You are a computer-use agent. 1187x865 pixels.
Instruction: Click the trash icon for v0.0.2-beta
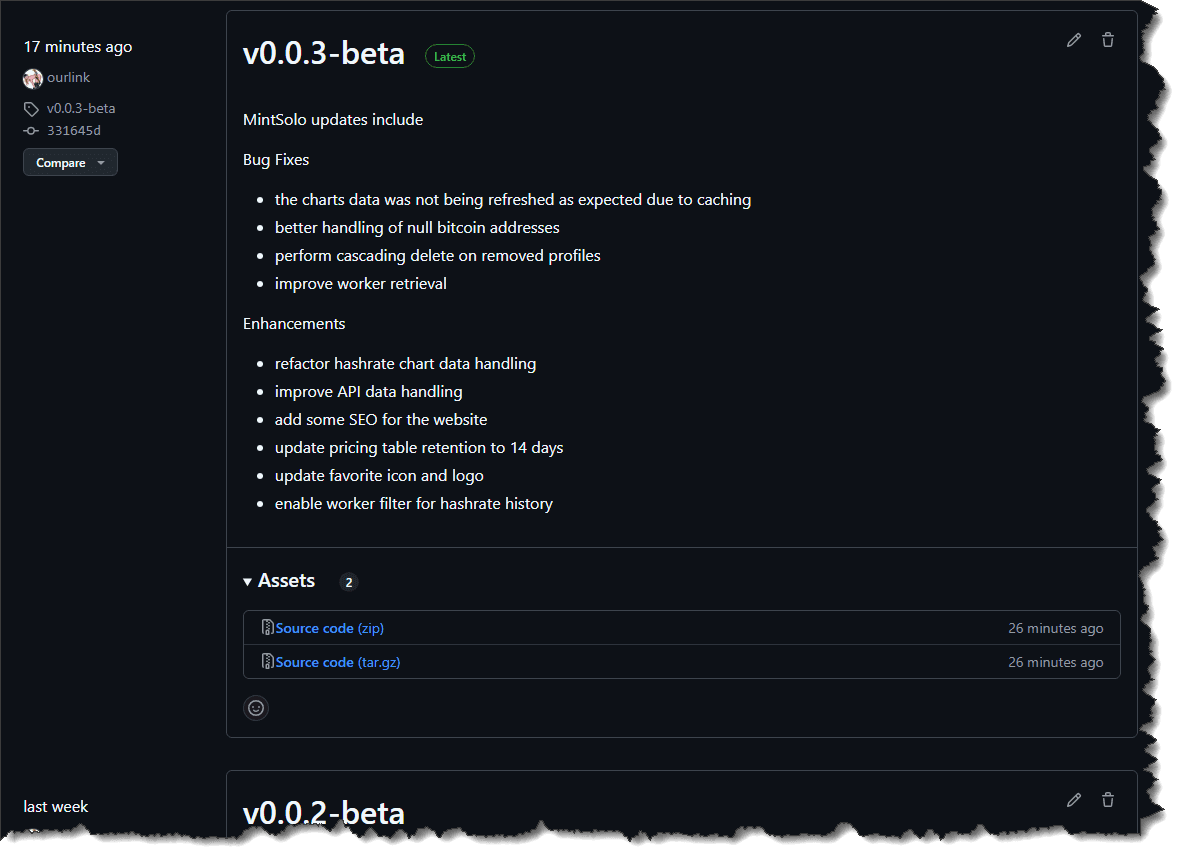(1108, 800)
